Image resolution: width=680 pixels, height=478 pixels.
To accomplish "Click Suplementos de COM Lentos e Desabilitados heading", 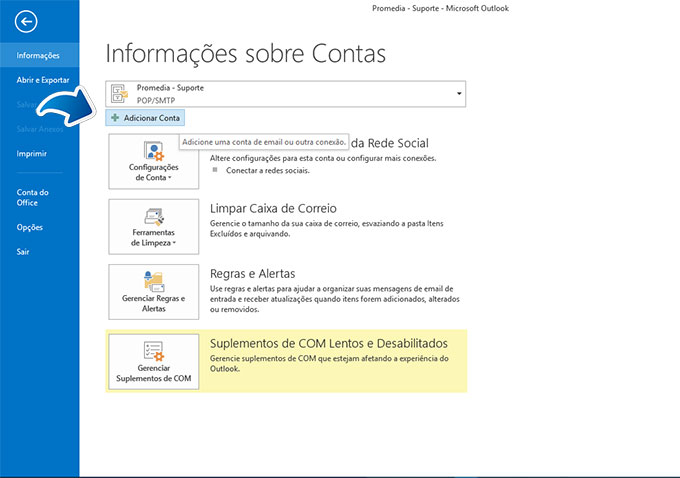I will (x=329, y=344).
